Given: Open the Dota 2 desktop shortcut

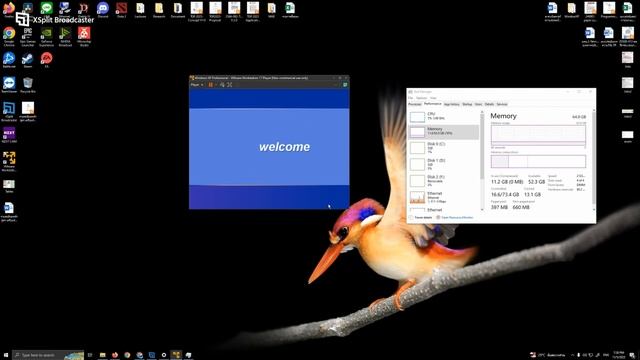Looking at the screenshot, I should [x=121, y=10].
